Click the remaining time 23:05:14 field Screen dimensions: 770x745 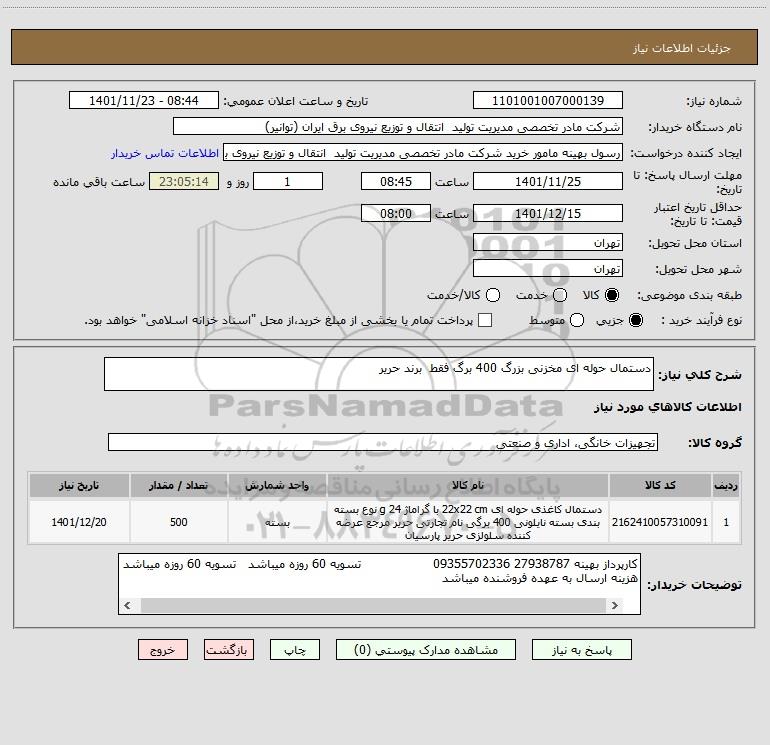(184, 181)
